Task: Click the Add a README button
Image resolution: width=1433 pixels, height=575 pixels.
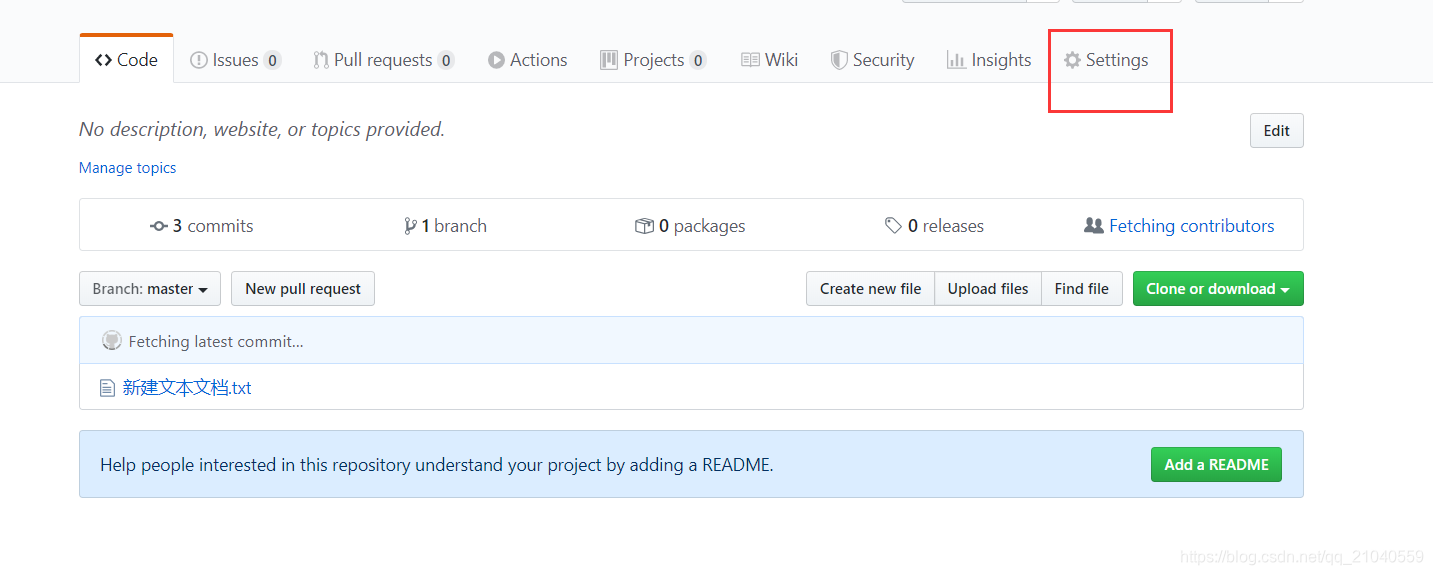Action: coord(1216,465)
